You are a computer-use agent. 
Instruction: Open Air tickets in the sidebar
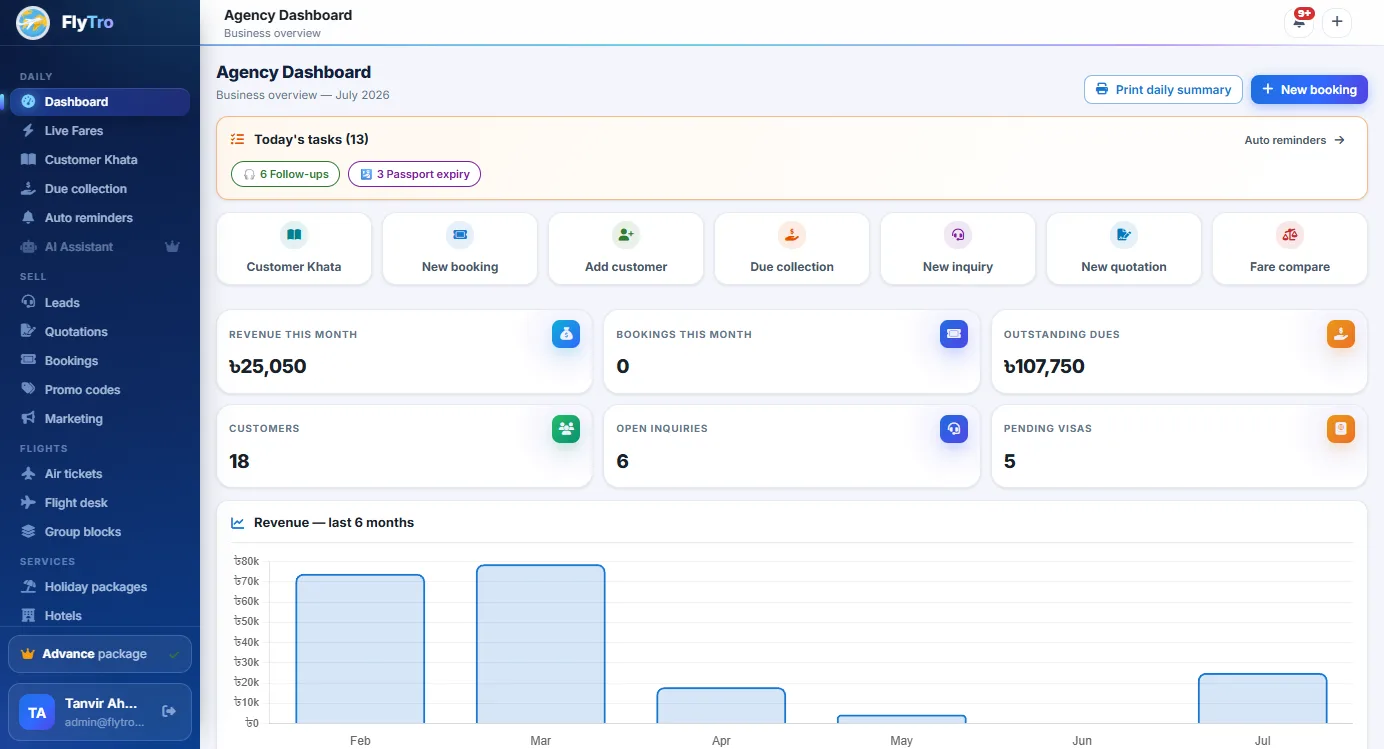click(100, 474)
